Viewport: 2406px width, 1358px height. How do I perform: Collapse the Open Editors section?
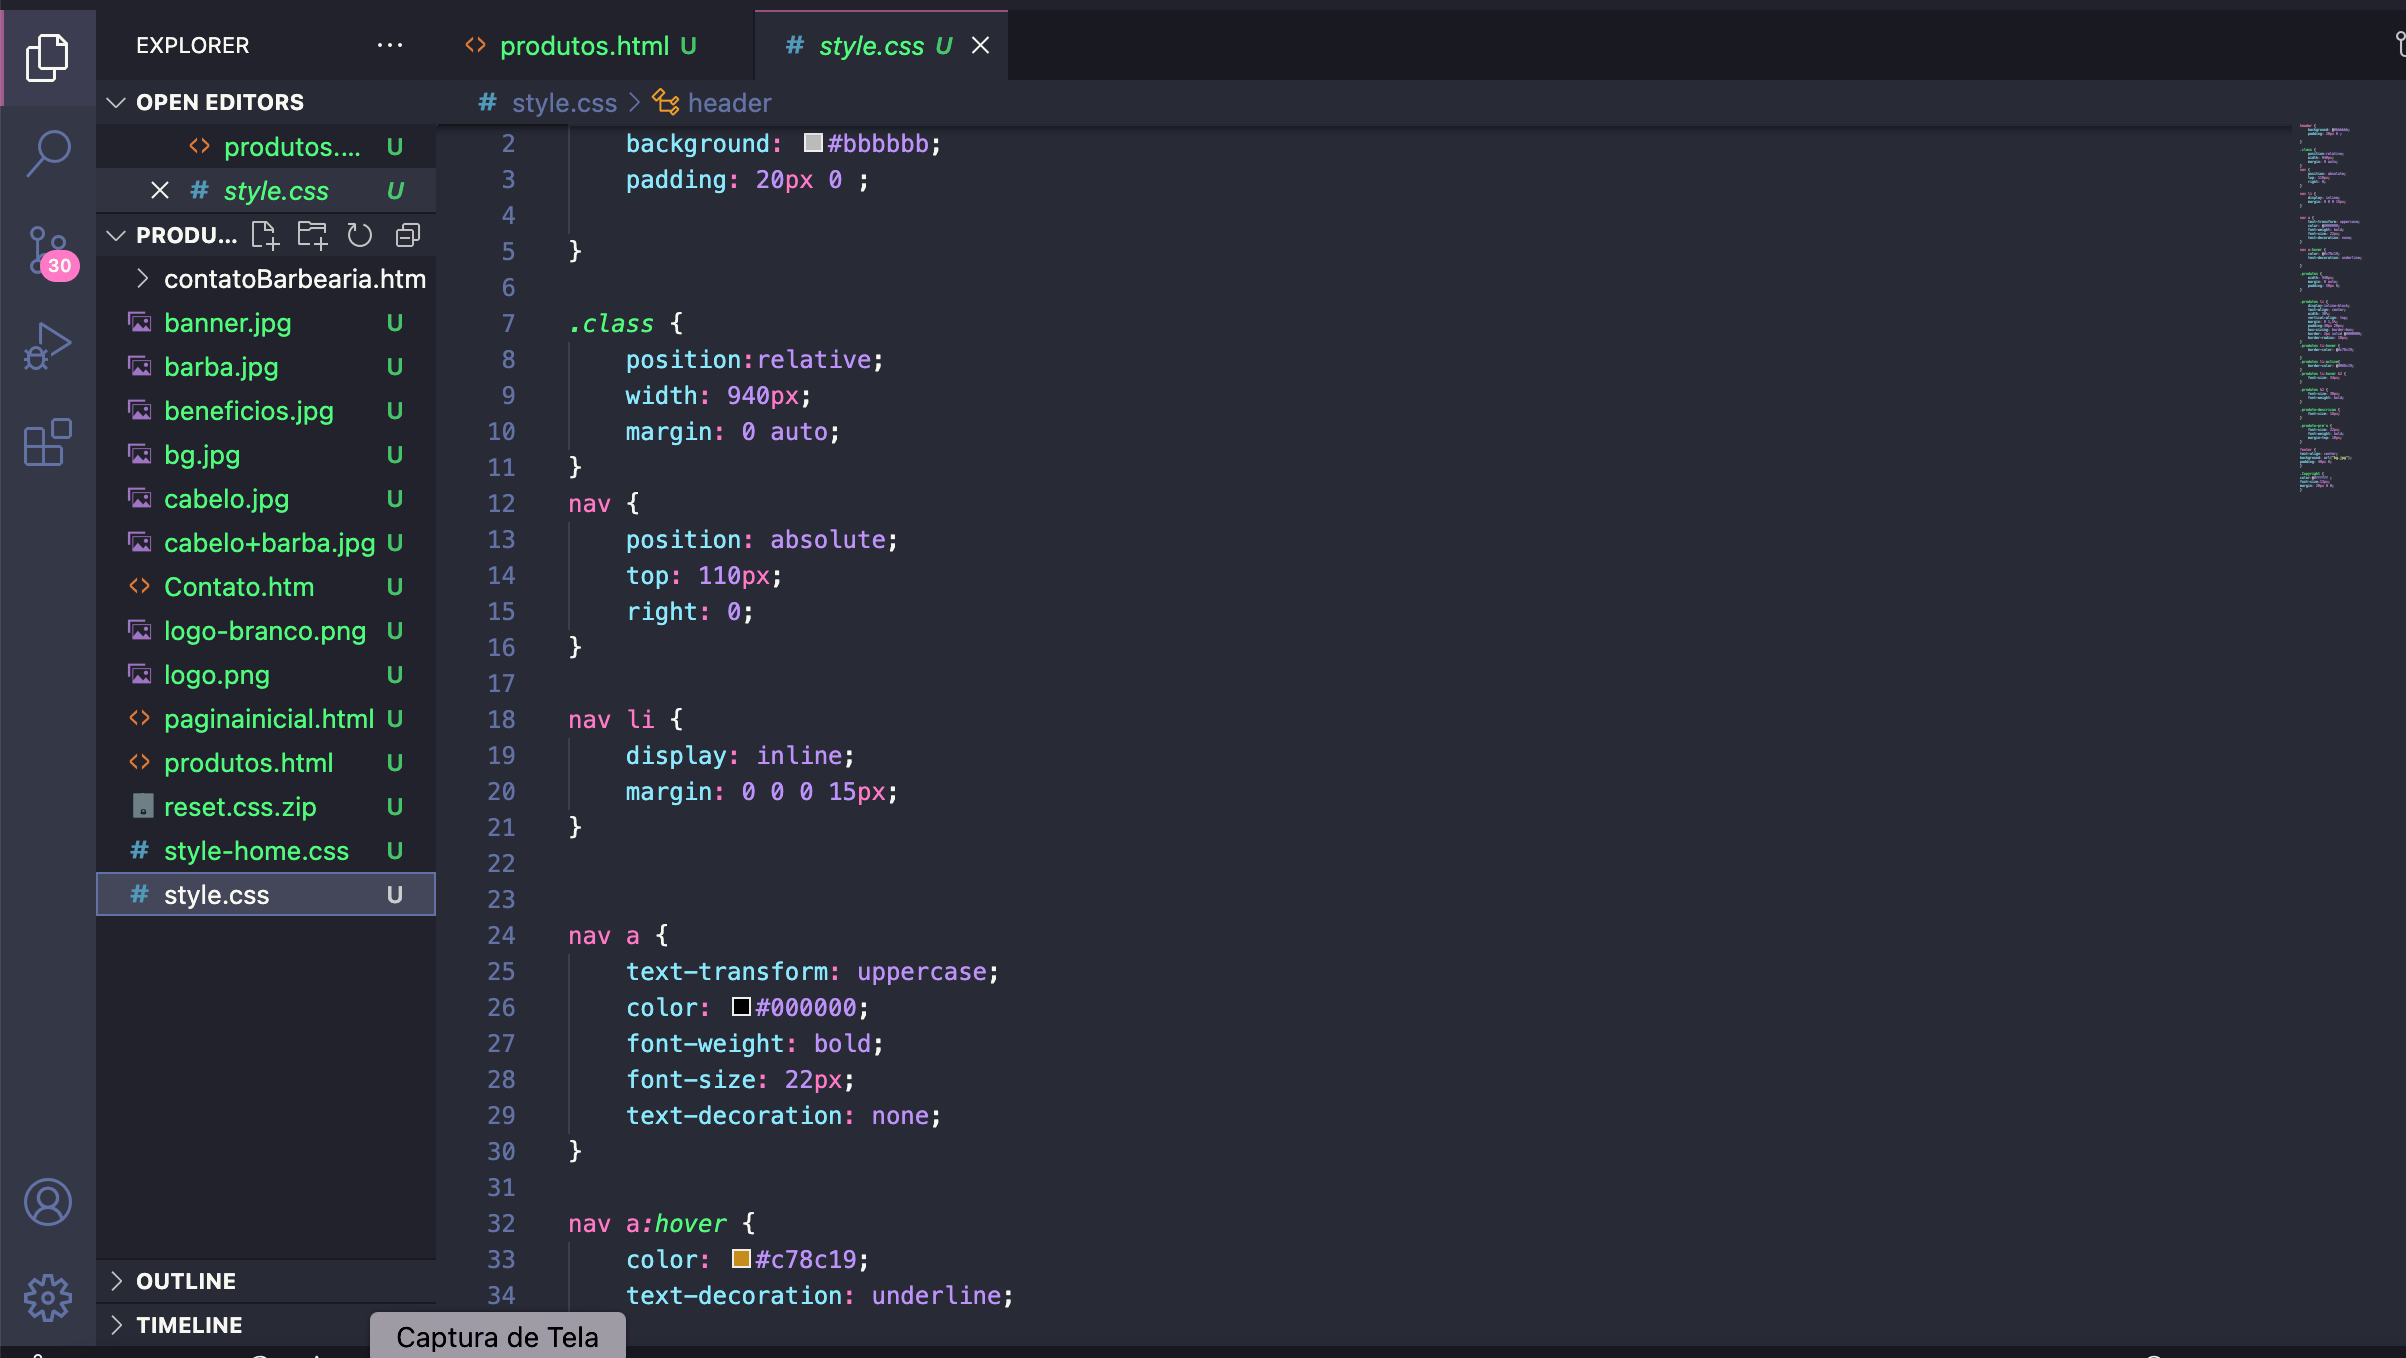116,102
